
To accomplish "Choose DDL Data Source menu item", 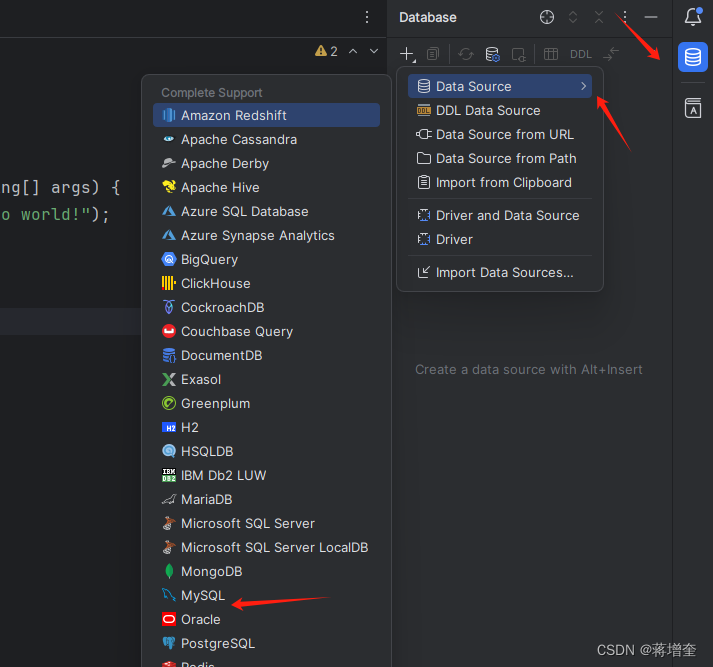I will coord(500,110).
